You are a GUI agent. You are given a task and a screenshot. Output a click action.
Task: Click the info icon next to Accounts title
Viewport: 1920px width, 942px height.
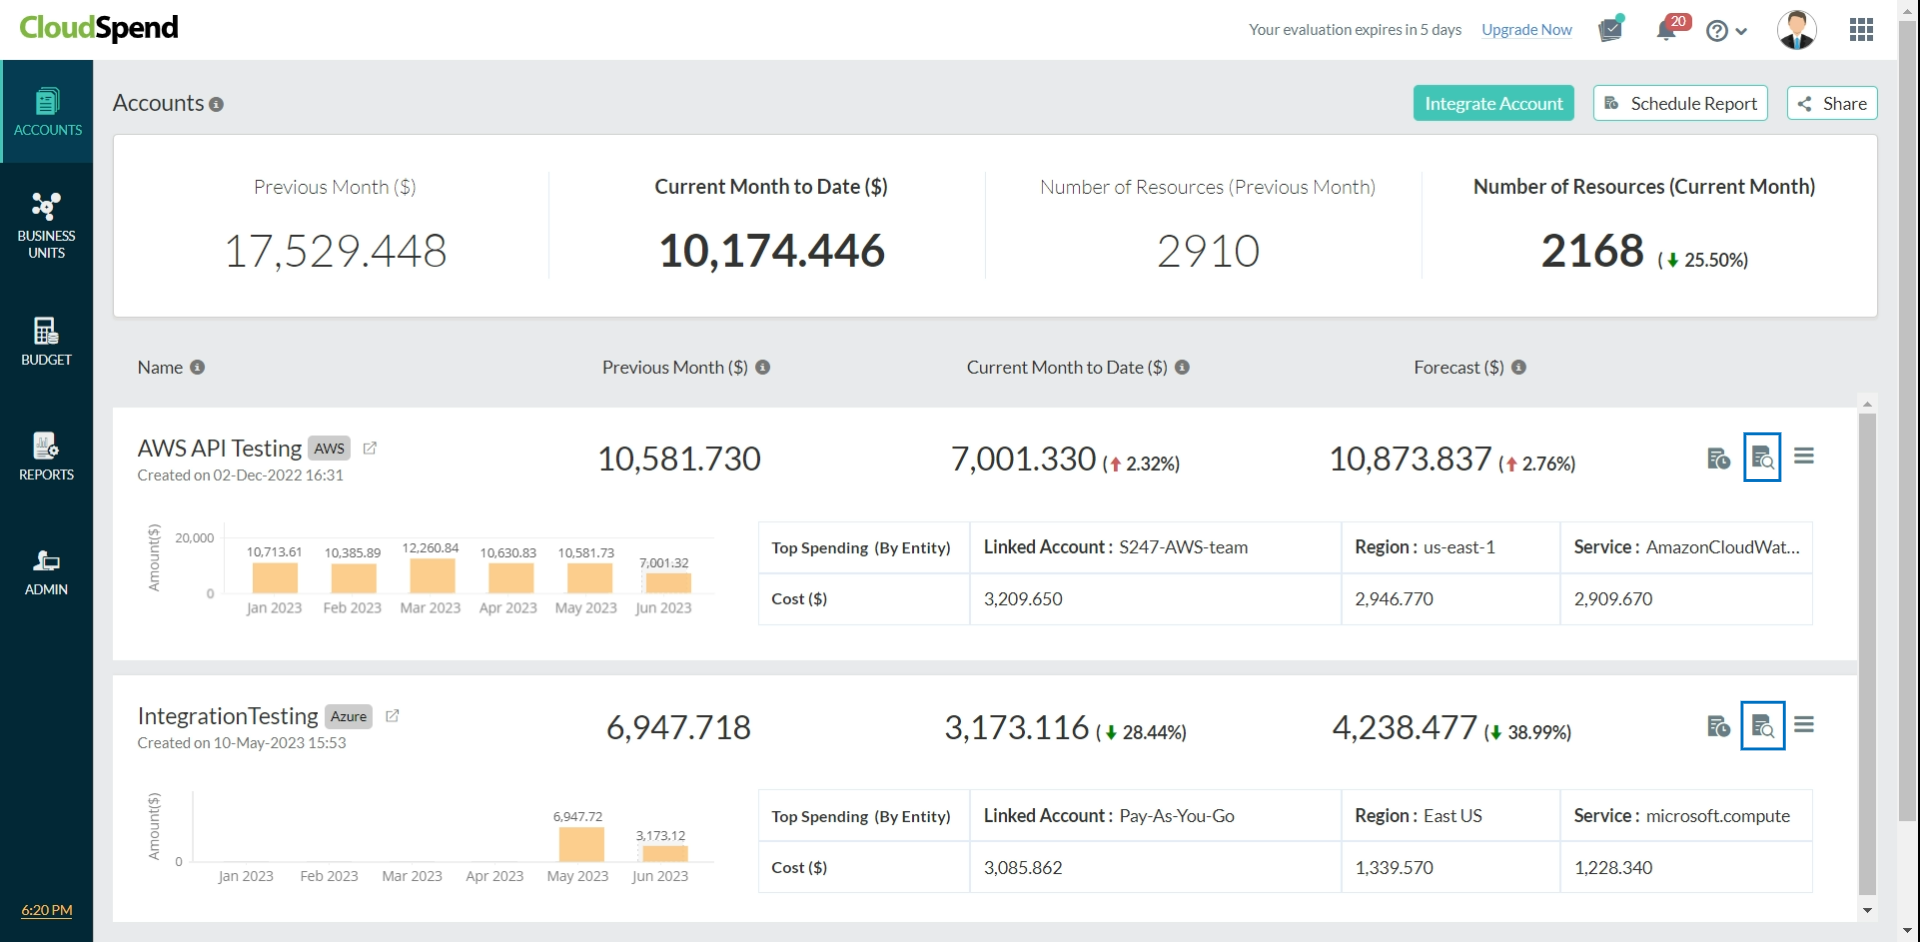(217, 105)
